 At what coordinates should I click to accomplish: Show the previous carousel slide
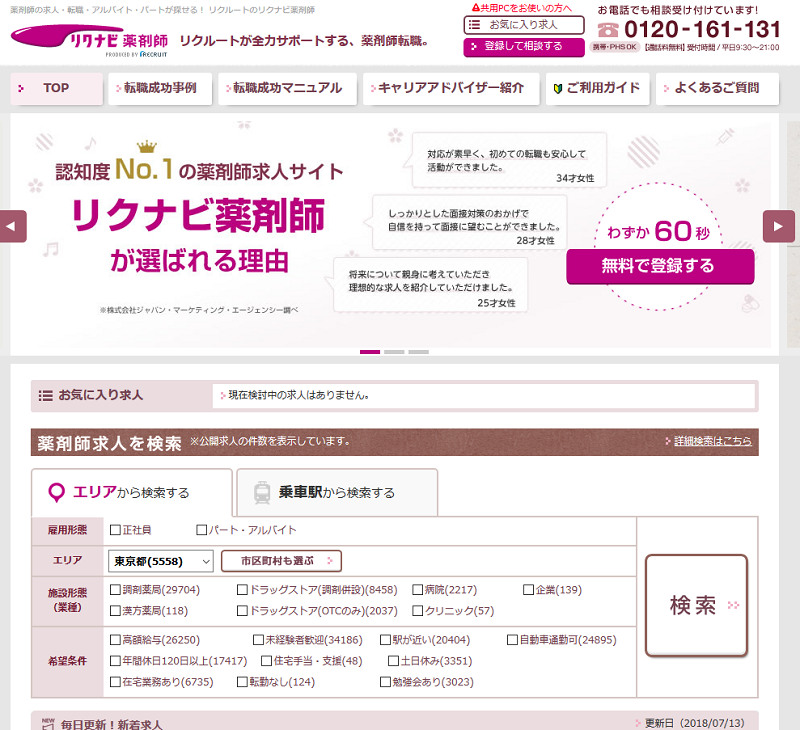coord(13,226)
